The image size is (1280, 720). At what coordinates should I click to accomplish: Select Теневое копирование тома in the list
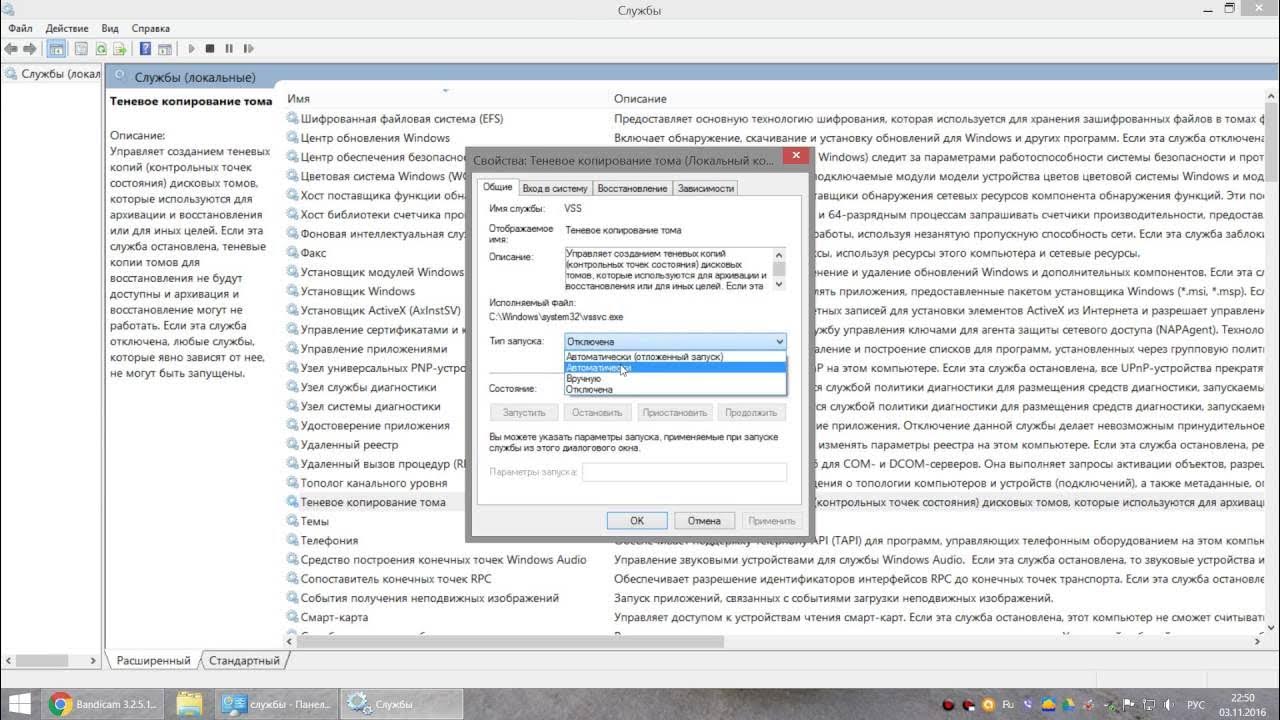[375, 502]
